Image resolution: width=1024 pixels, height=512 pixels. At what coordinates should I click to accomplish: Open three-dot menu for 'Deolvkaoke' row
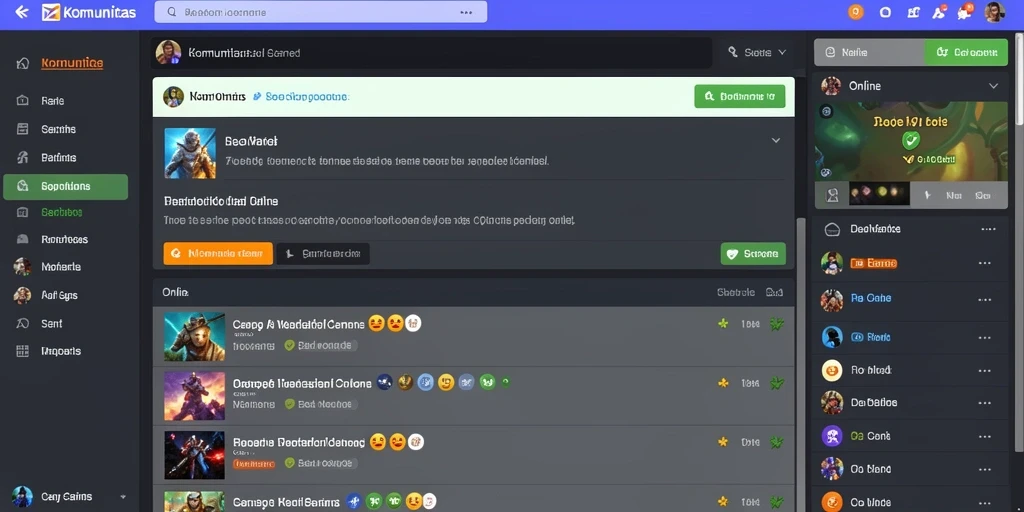[988, 229]
